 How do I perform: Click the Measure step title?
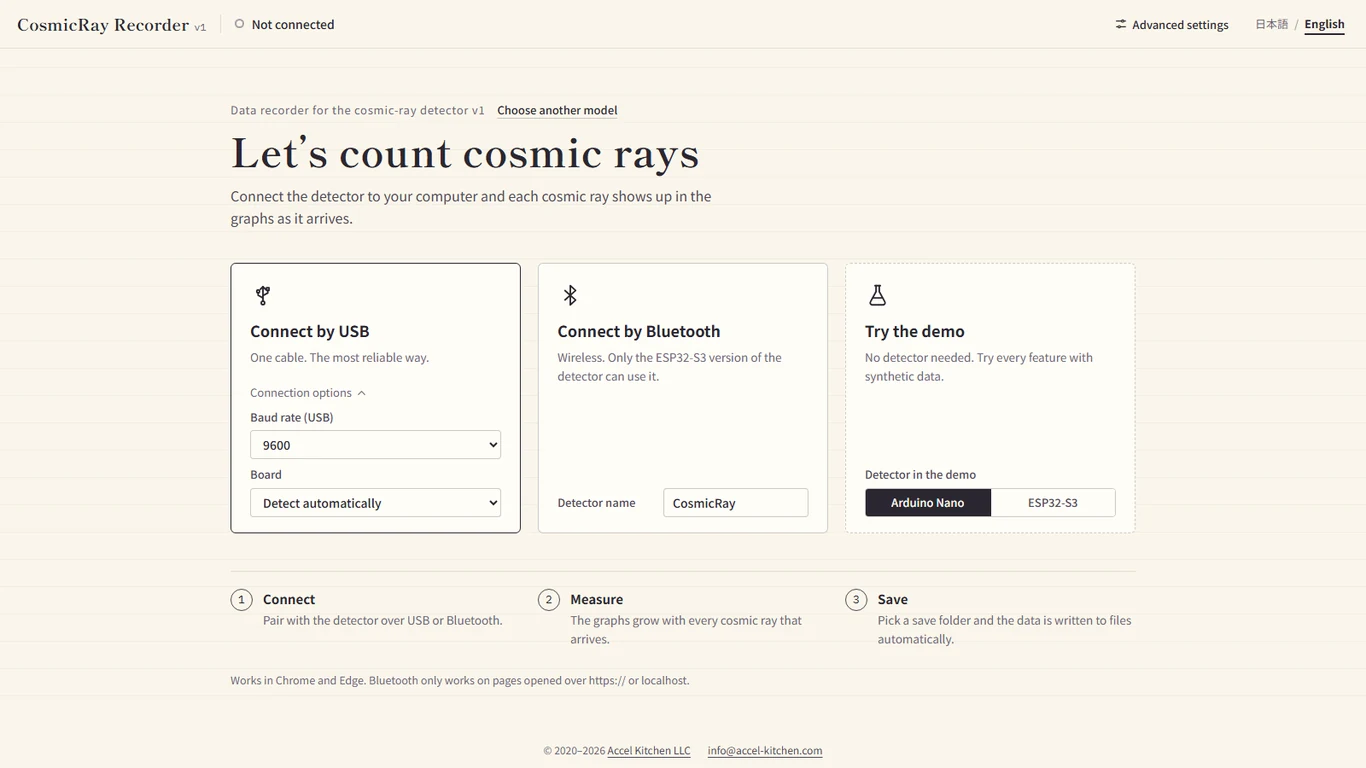click(x=597, y=599)
